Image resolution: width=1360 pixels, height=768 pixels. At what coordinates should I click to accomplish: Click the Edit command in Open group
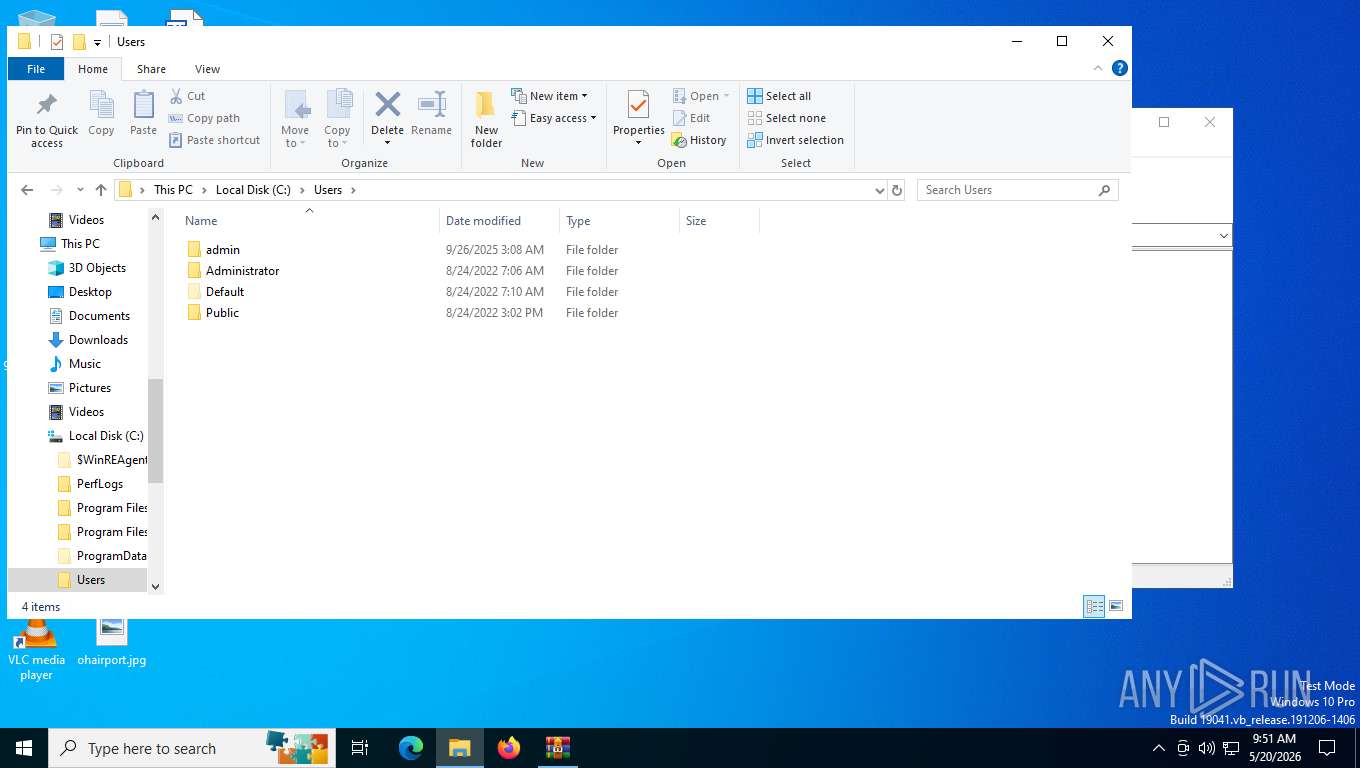click(691, 118)
